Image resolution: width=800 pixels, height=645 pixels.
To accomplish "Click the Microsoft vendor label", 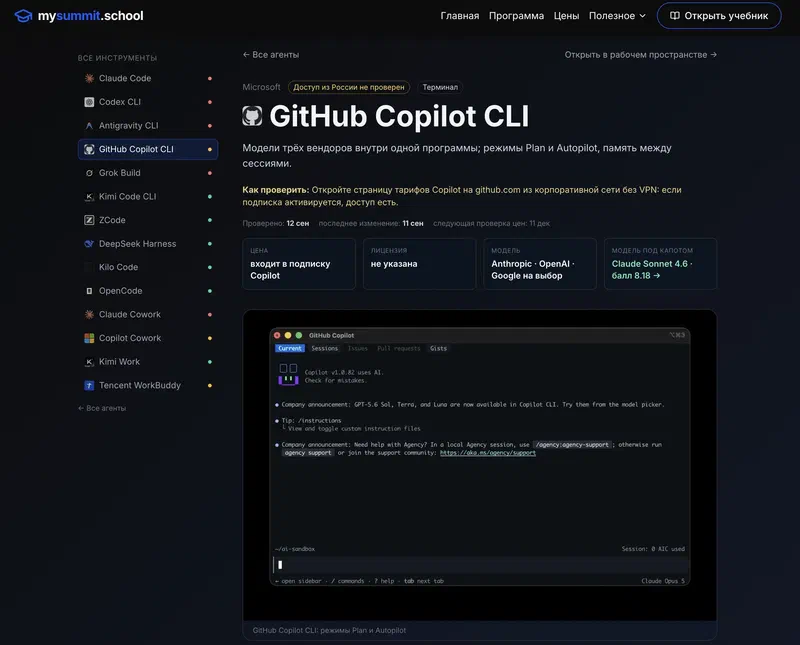I will (261, 87).
